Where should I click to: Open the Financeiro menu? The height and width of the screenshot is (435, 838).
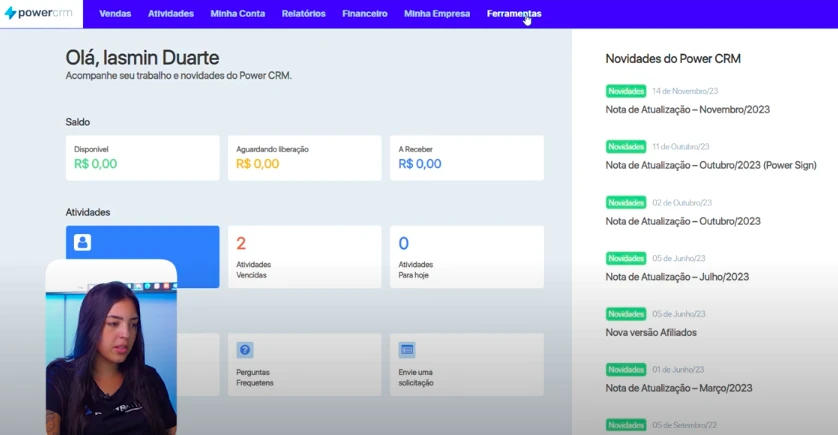tap(364, 14)
